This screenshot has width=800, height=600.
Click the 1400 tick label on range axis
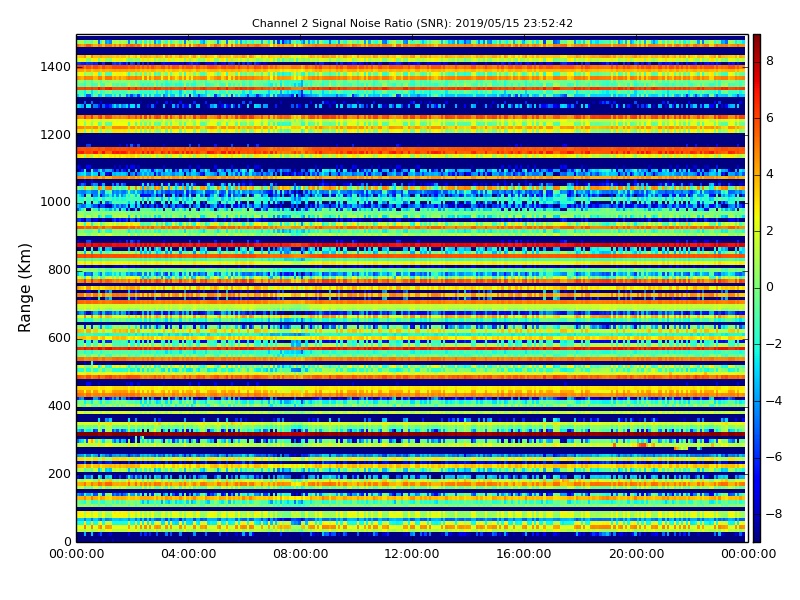(56, 67)
